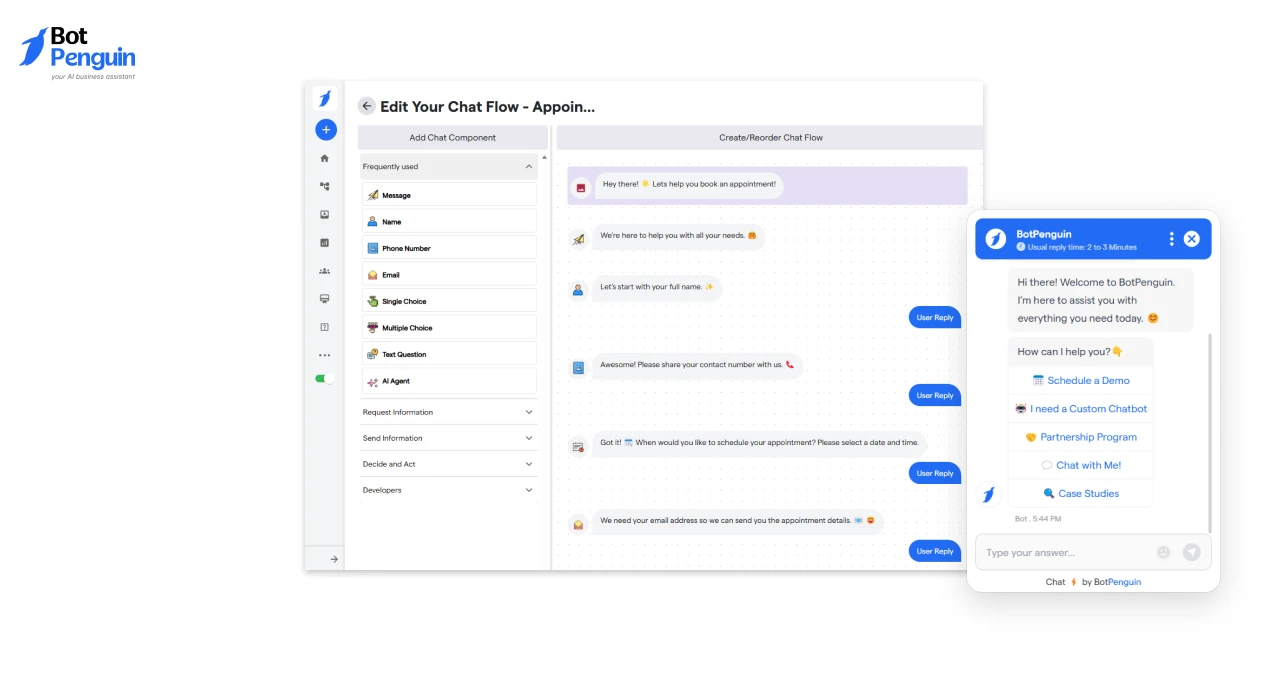Add the Single Choice component
This screenshot has height=686, width=1288.
click(449, 301)
